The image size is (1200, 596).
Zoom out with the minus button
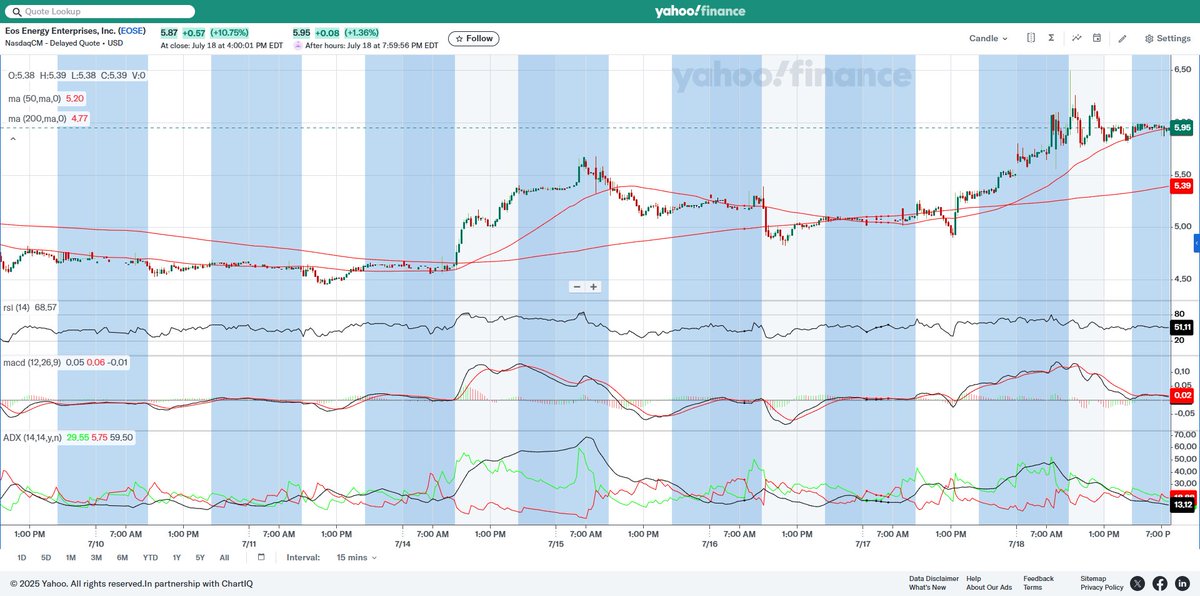click(x=577, y=287)
